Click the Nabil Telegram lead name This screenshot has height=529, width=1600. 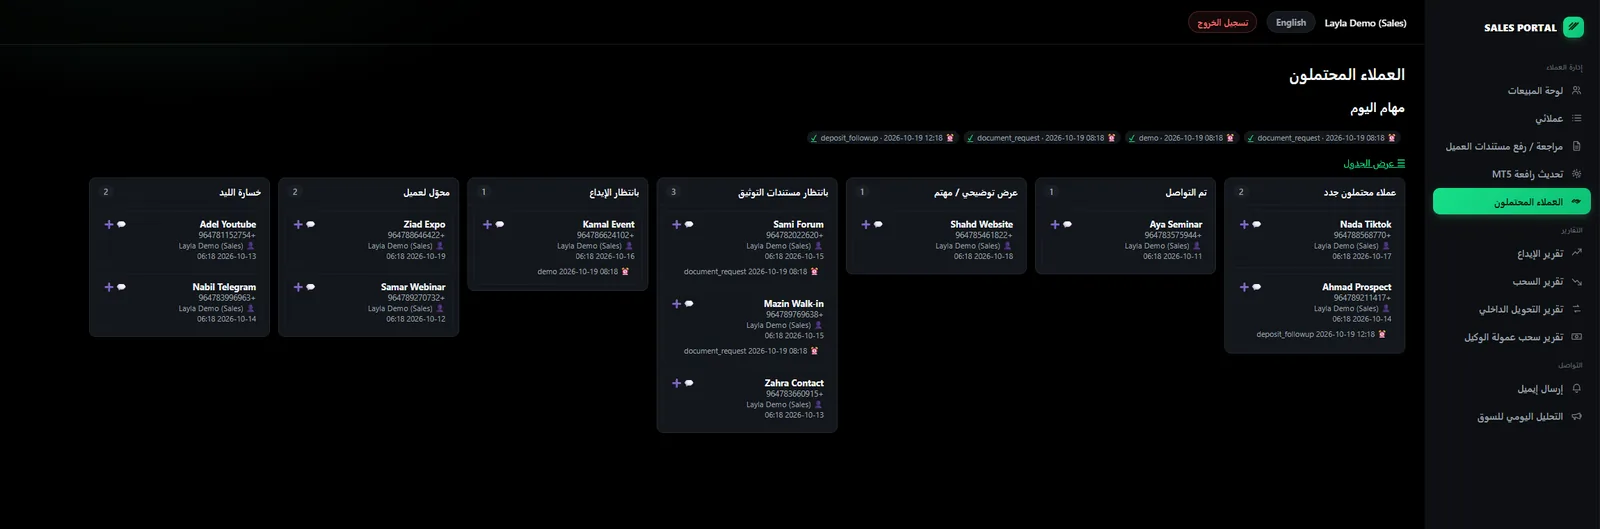(x=224, y=287)
